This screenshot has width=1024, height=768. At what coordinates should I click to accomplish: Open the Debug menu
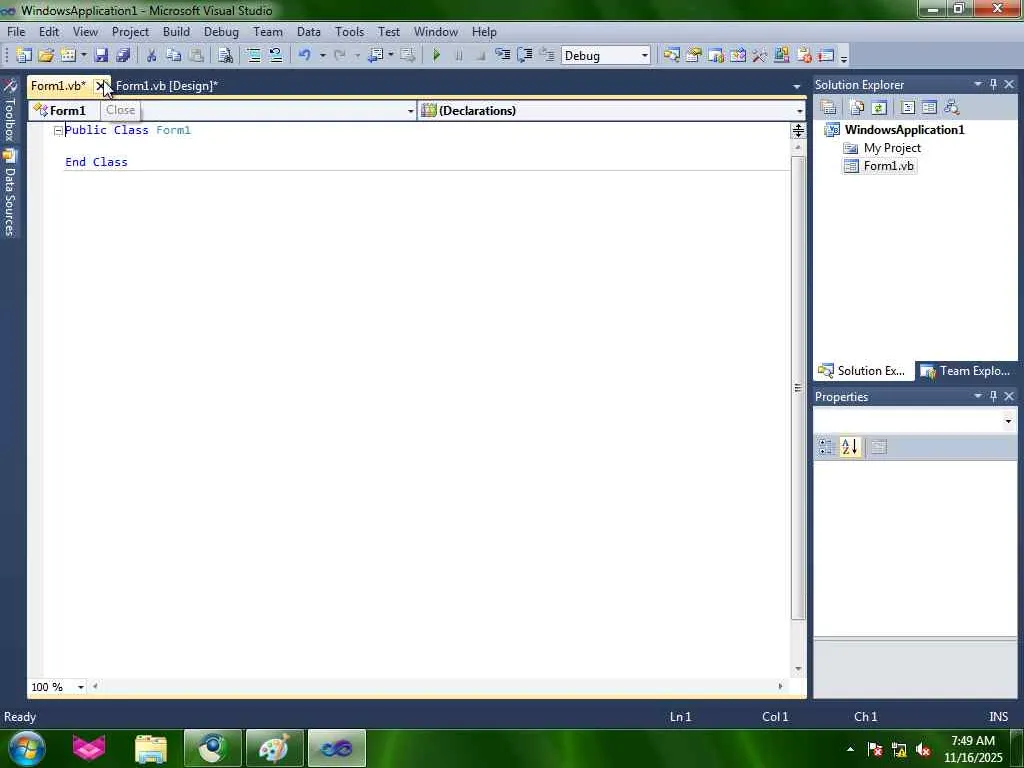tap(221, 31)
